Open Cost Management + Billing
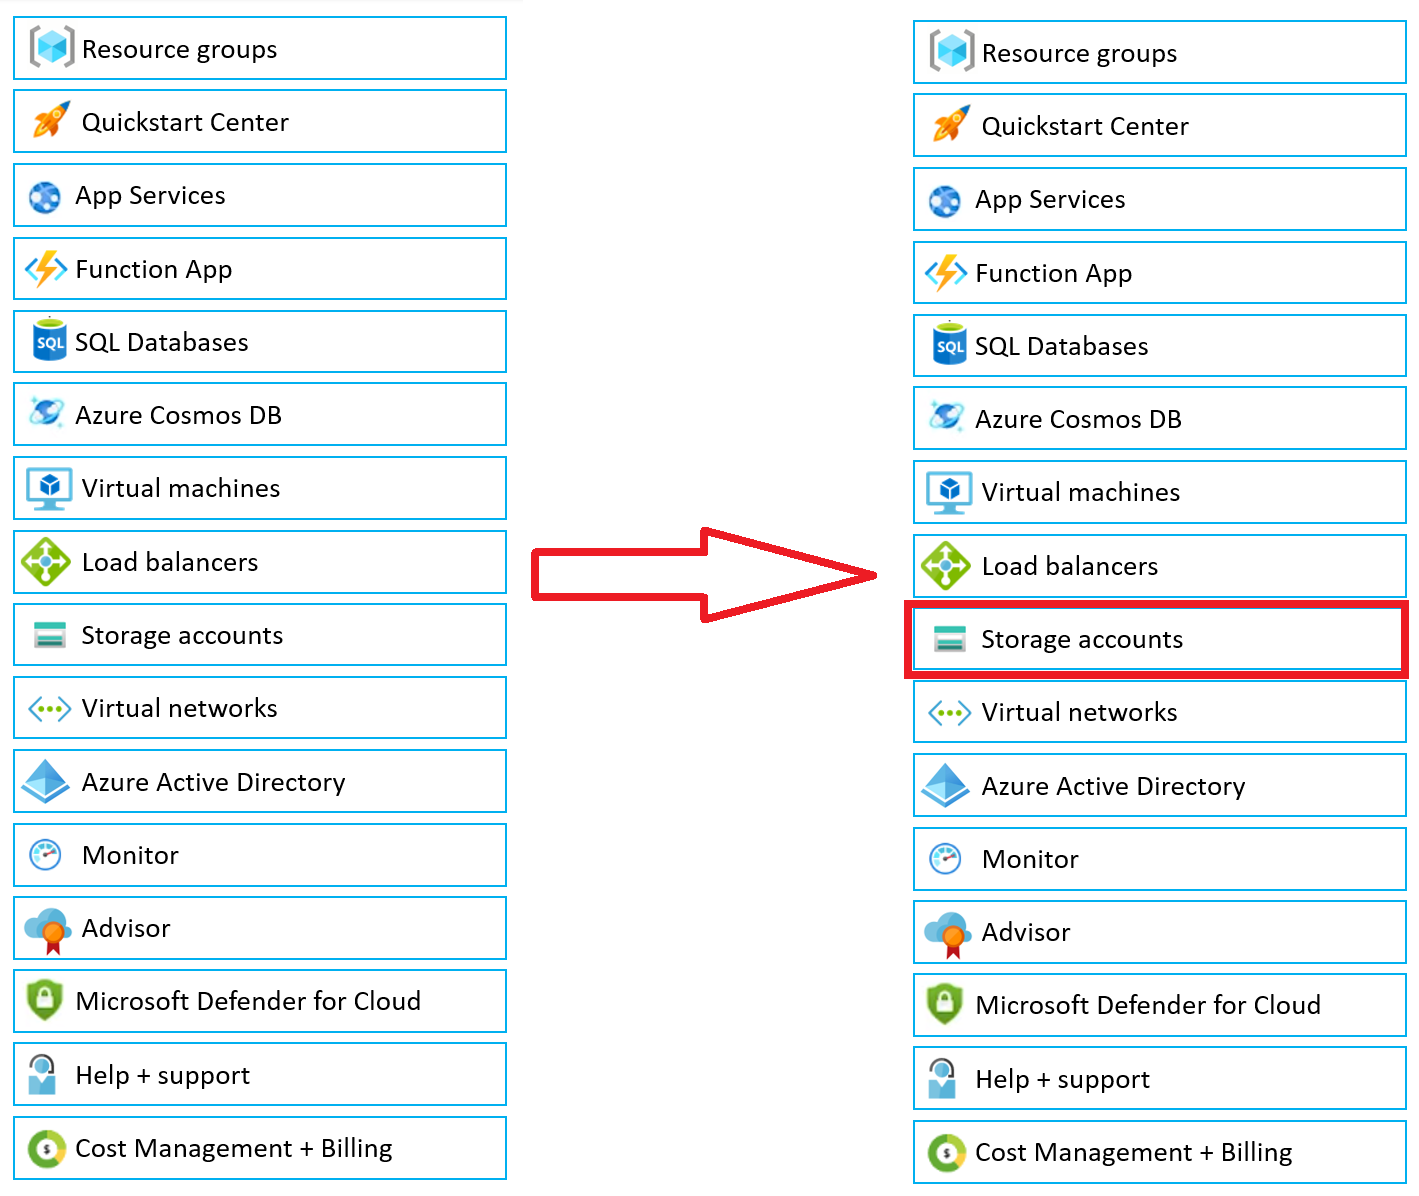This screenshot has height=1196, width=1419. pyautogui.click(x=260, y=1148)
